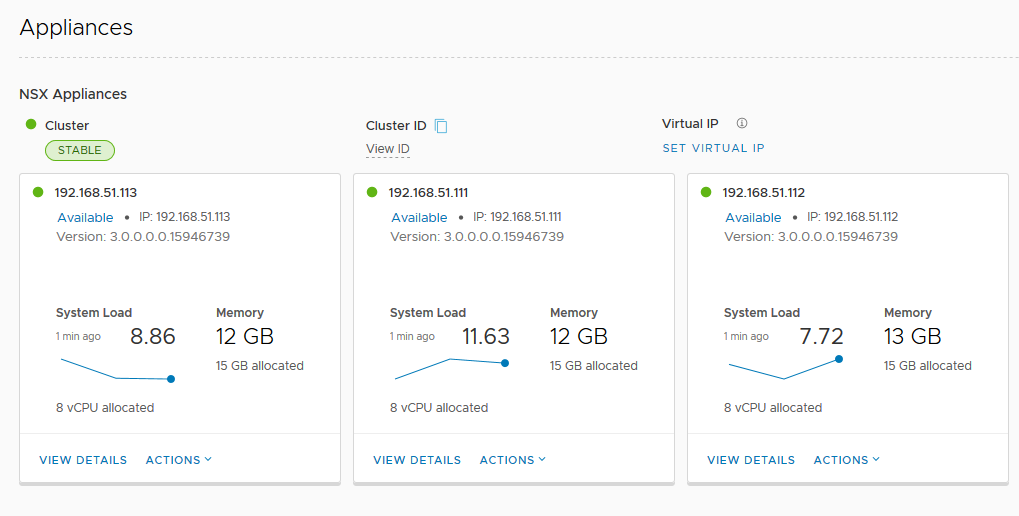
Task: Expand ACTIONS dropdown for 192.168.51.113
Action: pos(179,460)
